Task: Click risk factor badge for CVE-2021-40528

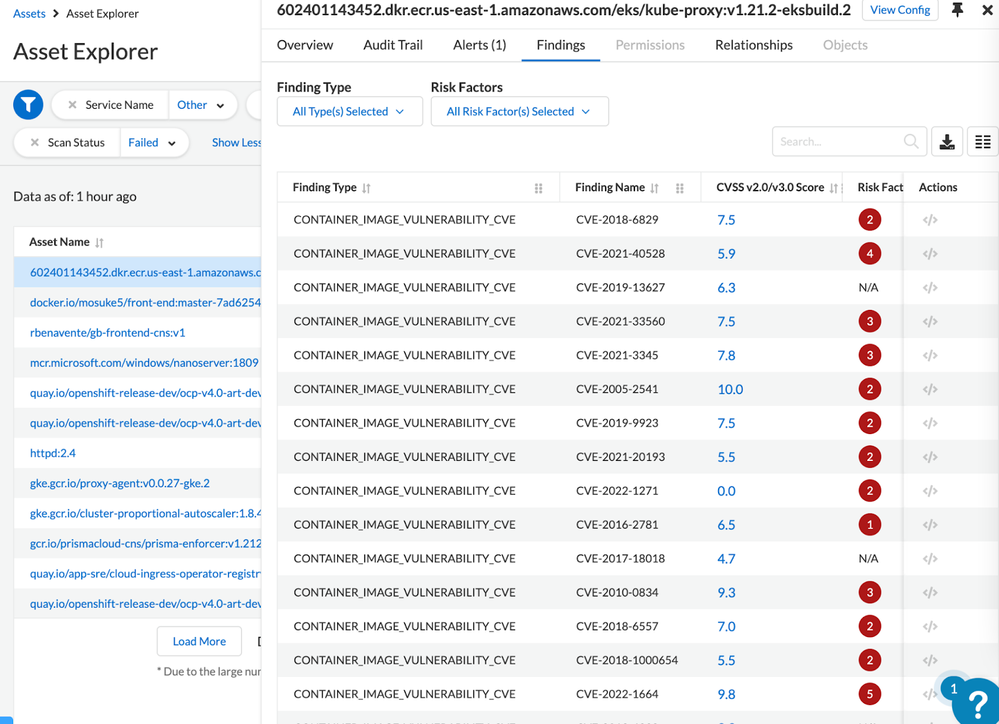Action: pyautogui.click(x=869, y=254)
